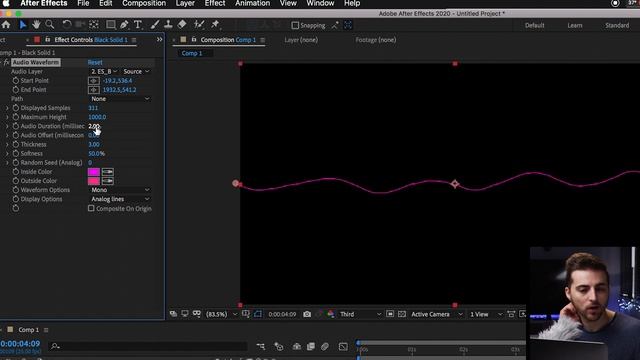This screenshot has height=360, width=640.
Task: Switch to Default workspace
Action: click(535, 25)
